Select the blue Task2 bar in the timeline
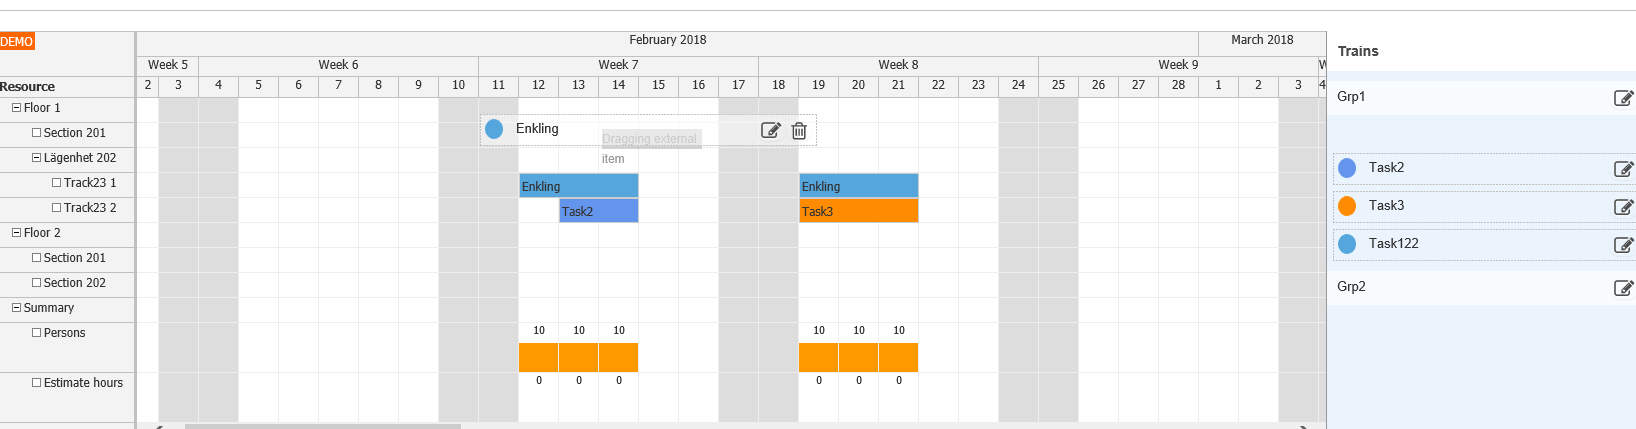Screen dimensions: 1636x429 tap(598, 211)
